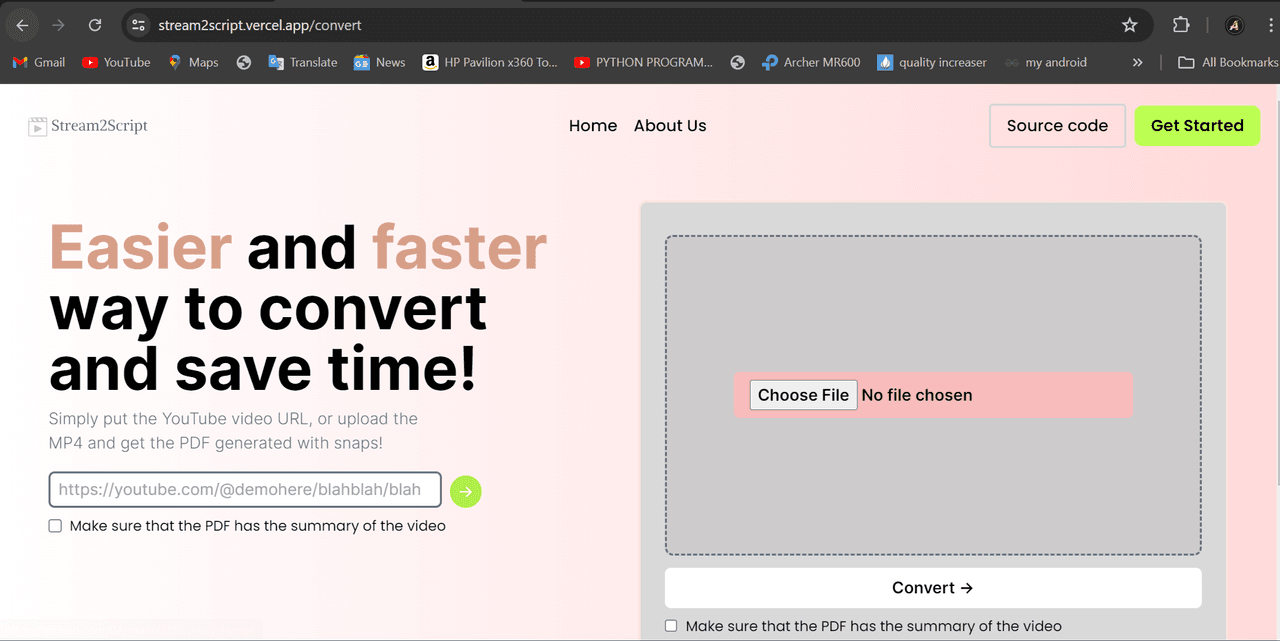Image resolution: width=1280 pixels, height=641 pixels.
Task: Open the Archer MR600 bookmark
Action: coord(811,62)
